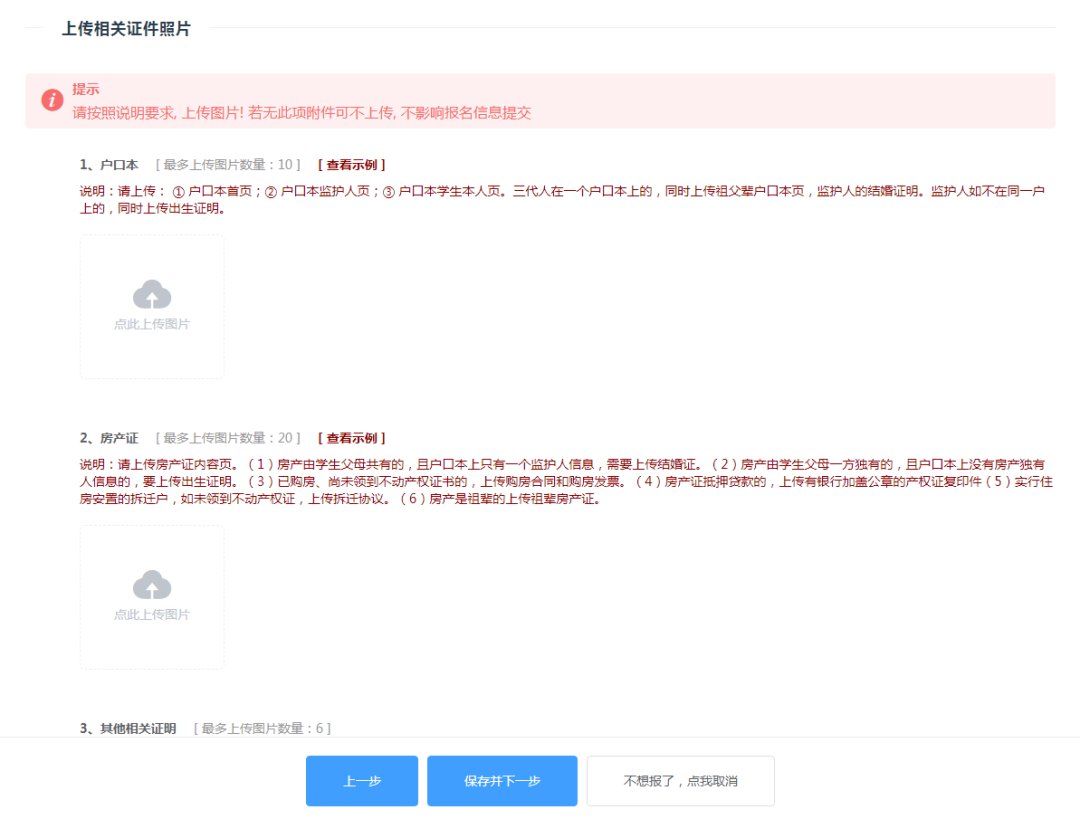Click 点此上传图片 text in the 户口本 upload box
Viewport: 1080px width, 819px height.
pyautogui.click(x=152, y=324)
